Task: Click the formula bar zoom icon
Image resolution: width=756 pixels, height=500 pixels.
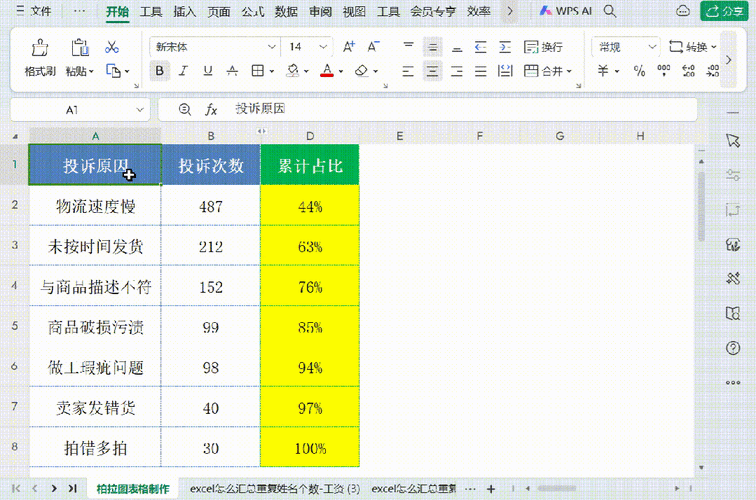Action: tap(185, 109)
